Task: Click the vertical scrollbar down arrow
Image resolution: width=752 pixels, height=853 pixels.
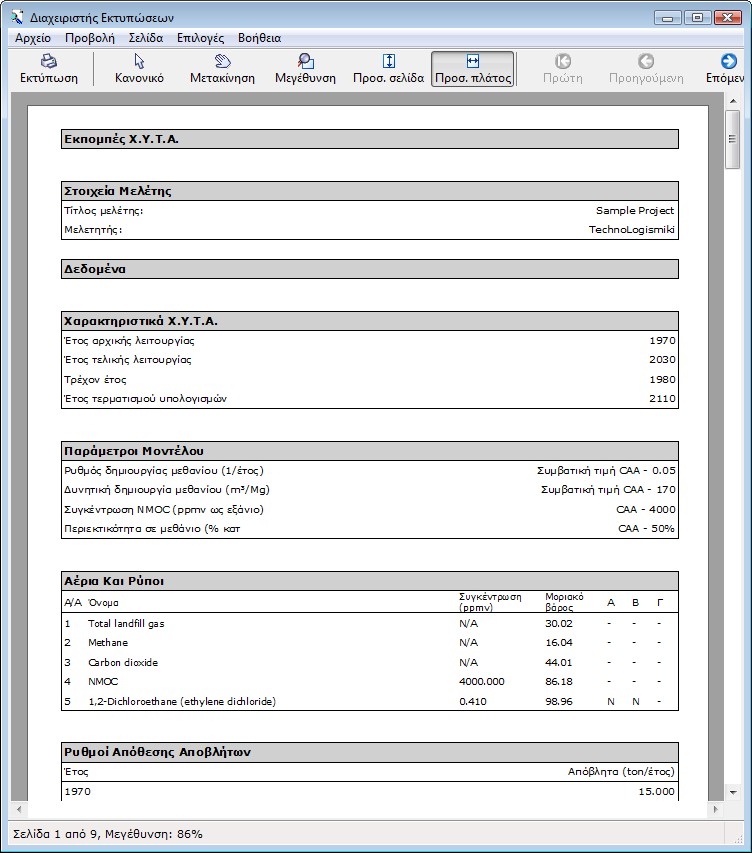Action: pos(733,793)
